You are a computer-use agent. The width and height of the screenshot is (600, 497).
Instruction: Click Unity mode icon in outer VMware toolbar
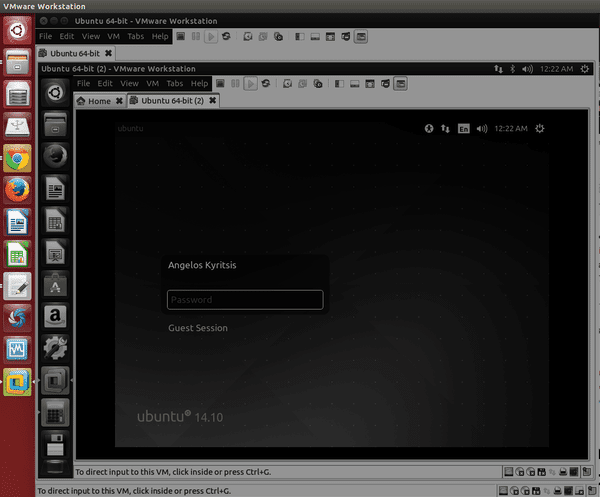pos(346,37)
